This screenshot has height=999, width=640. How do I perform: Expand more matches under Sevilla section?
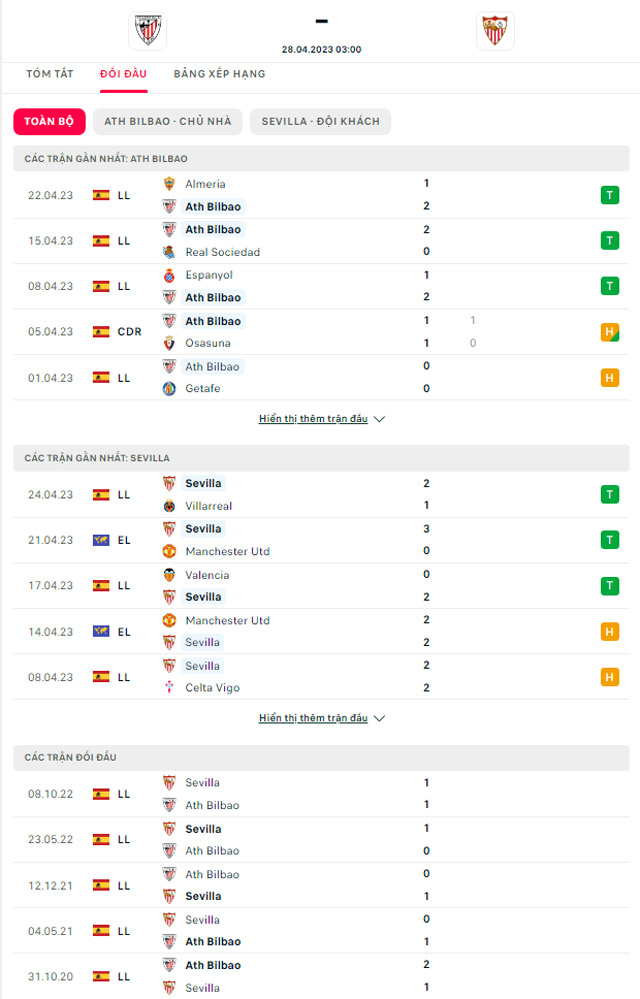coord(322,718)
